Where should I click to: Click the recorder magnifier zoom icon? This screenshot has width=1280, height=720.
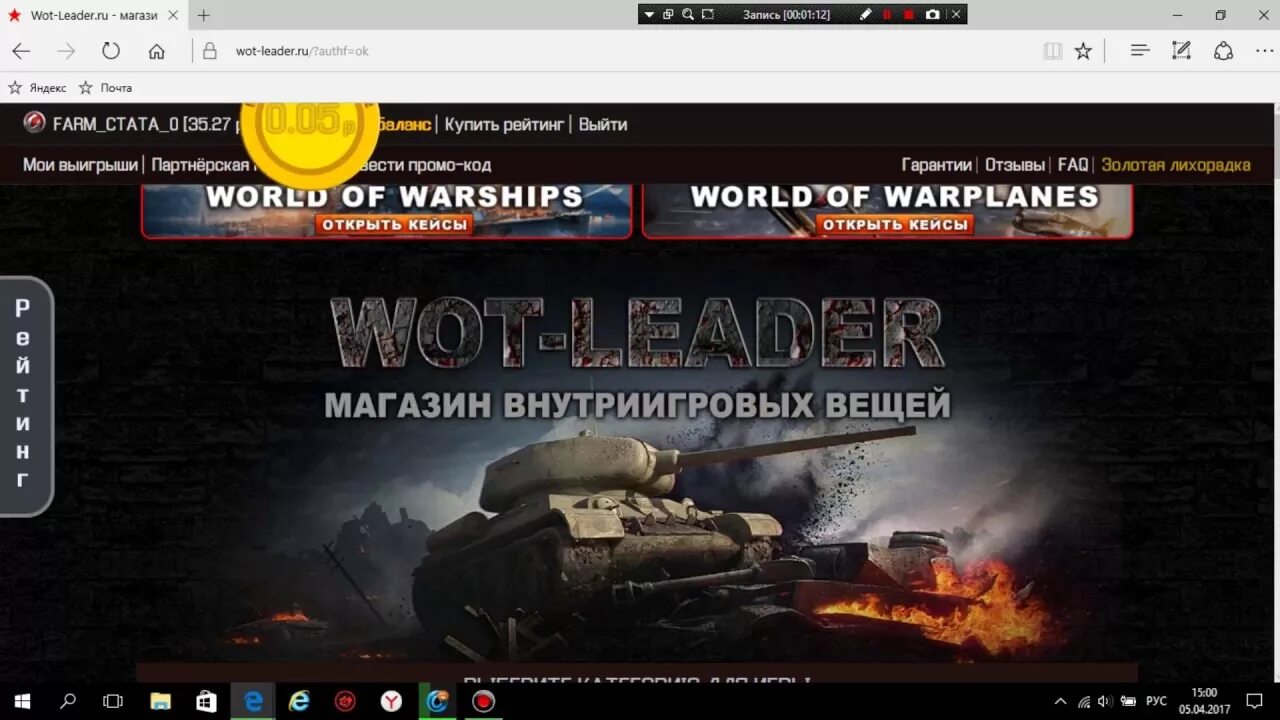pos(688,14)
